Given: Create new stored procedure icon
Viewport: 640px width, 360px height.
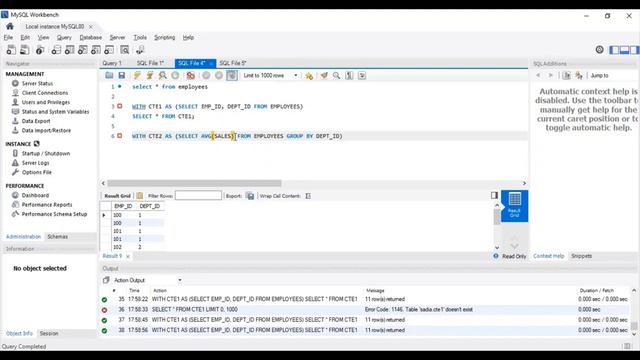Looking at the screenshot, I should click(x=96, y=50).
